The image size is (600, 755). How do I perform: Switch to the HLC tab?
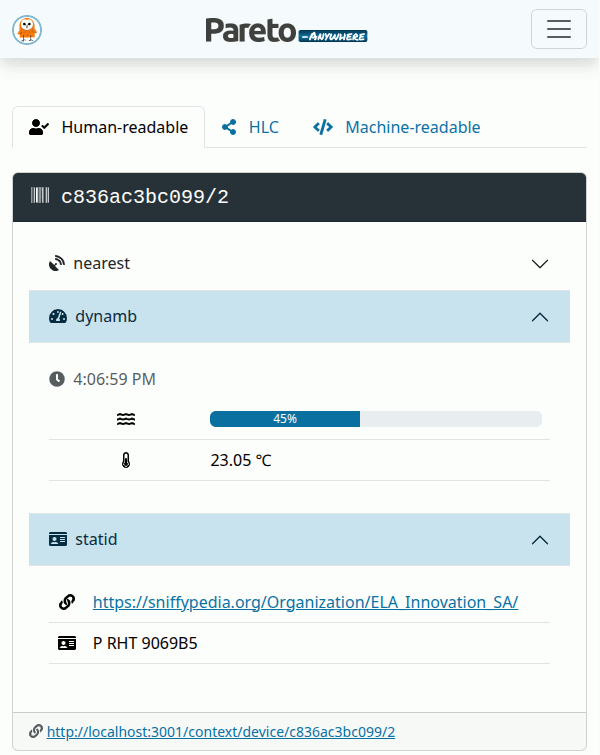click(x=250, y=127)
